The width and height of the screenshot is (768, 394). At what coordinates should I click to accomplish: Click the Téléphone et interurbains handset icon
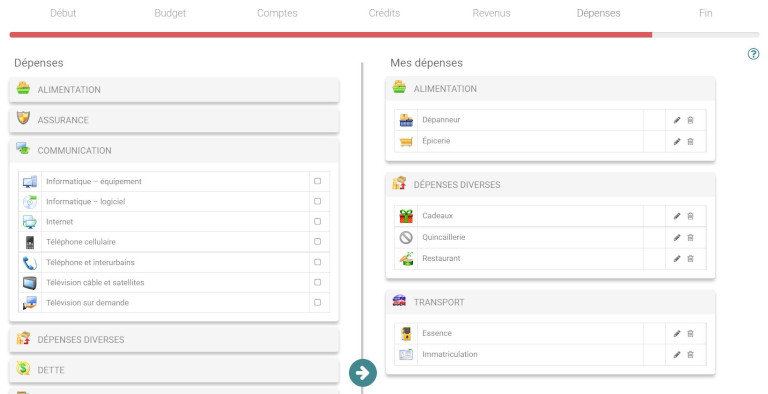[x=30, y=263]
